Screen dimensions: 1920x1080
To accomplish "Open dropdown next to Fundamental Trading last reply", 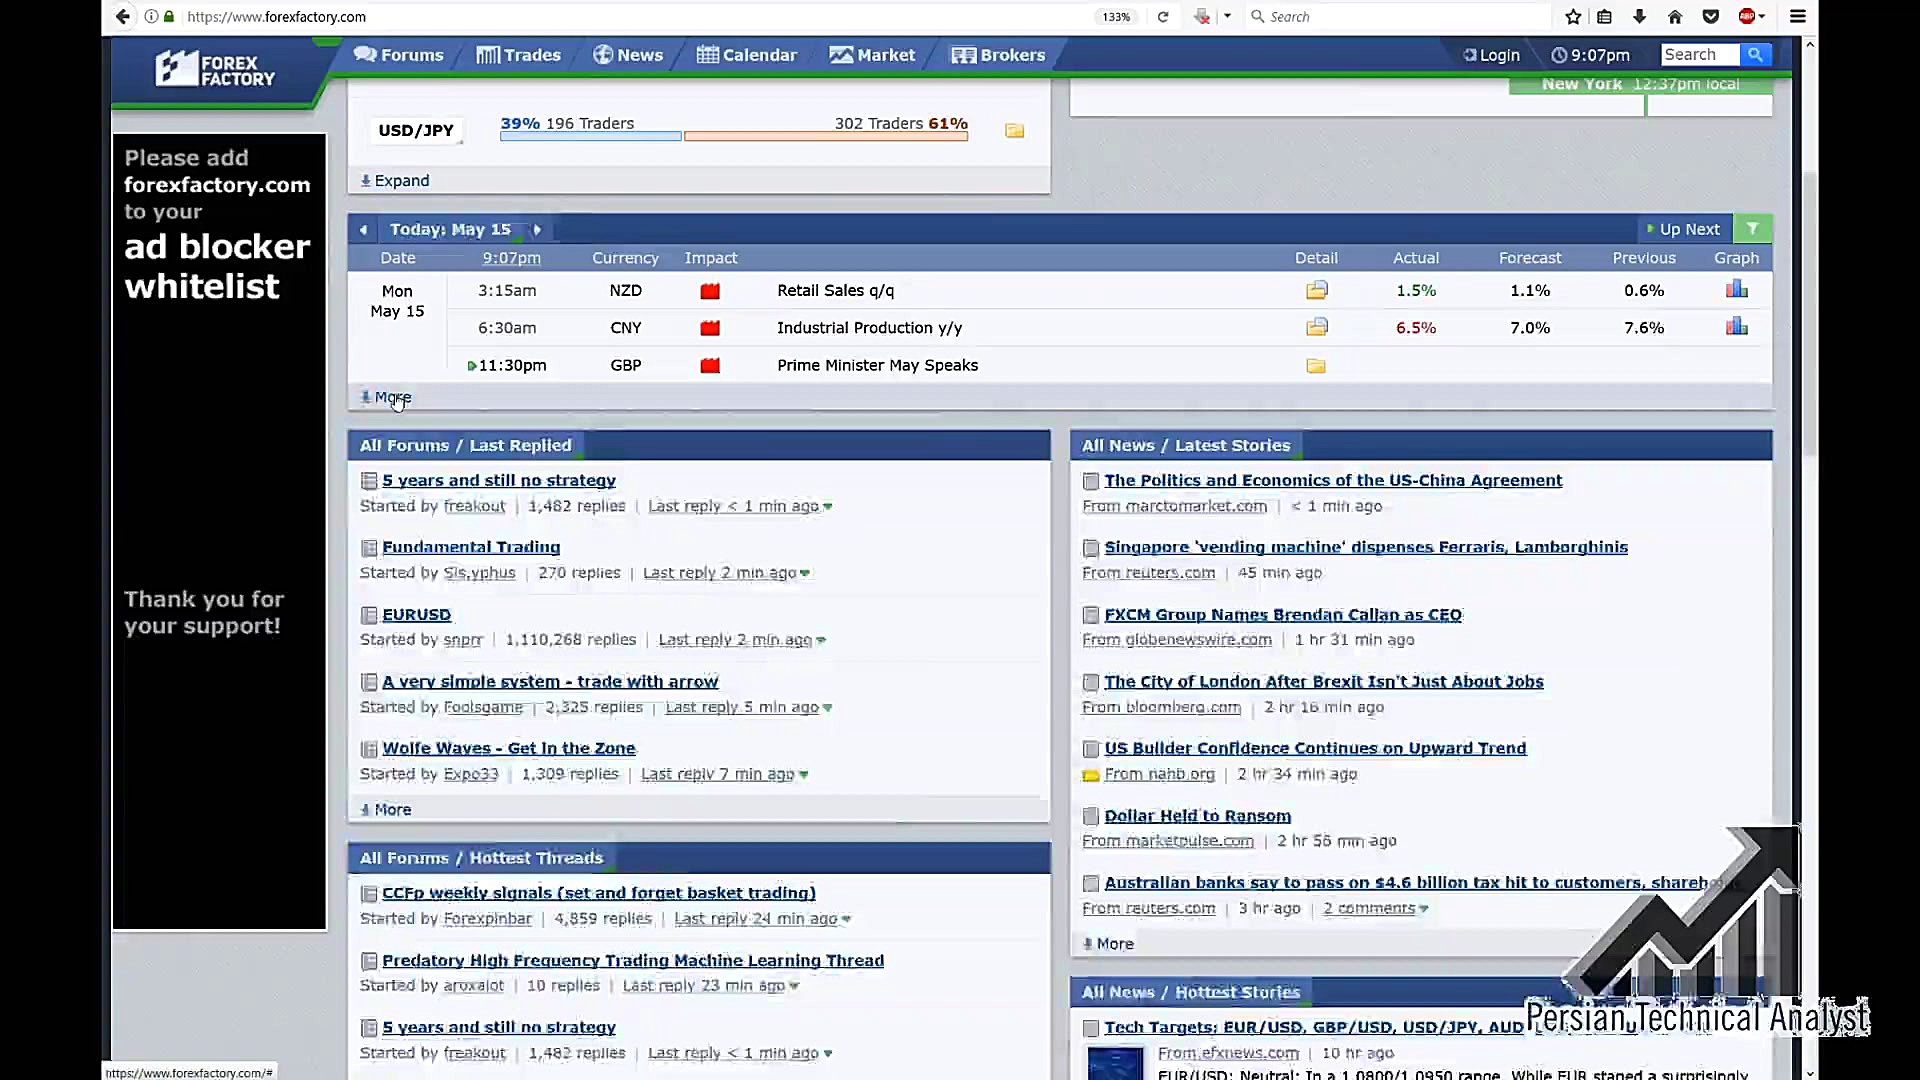I will point(805,574).
